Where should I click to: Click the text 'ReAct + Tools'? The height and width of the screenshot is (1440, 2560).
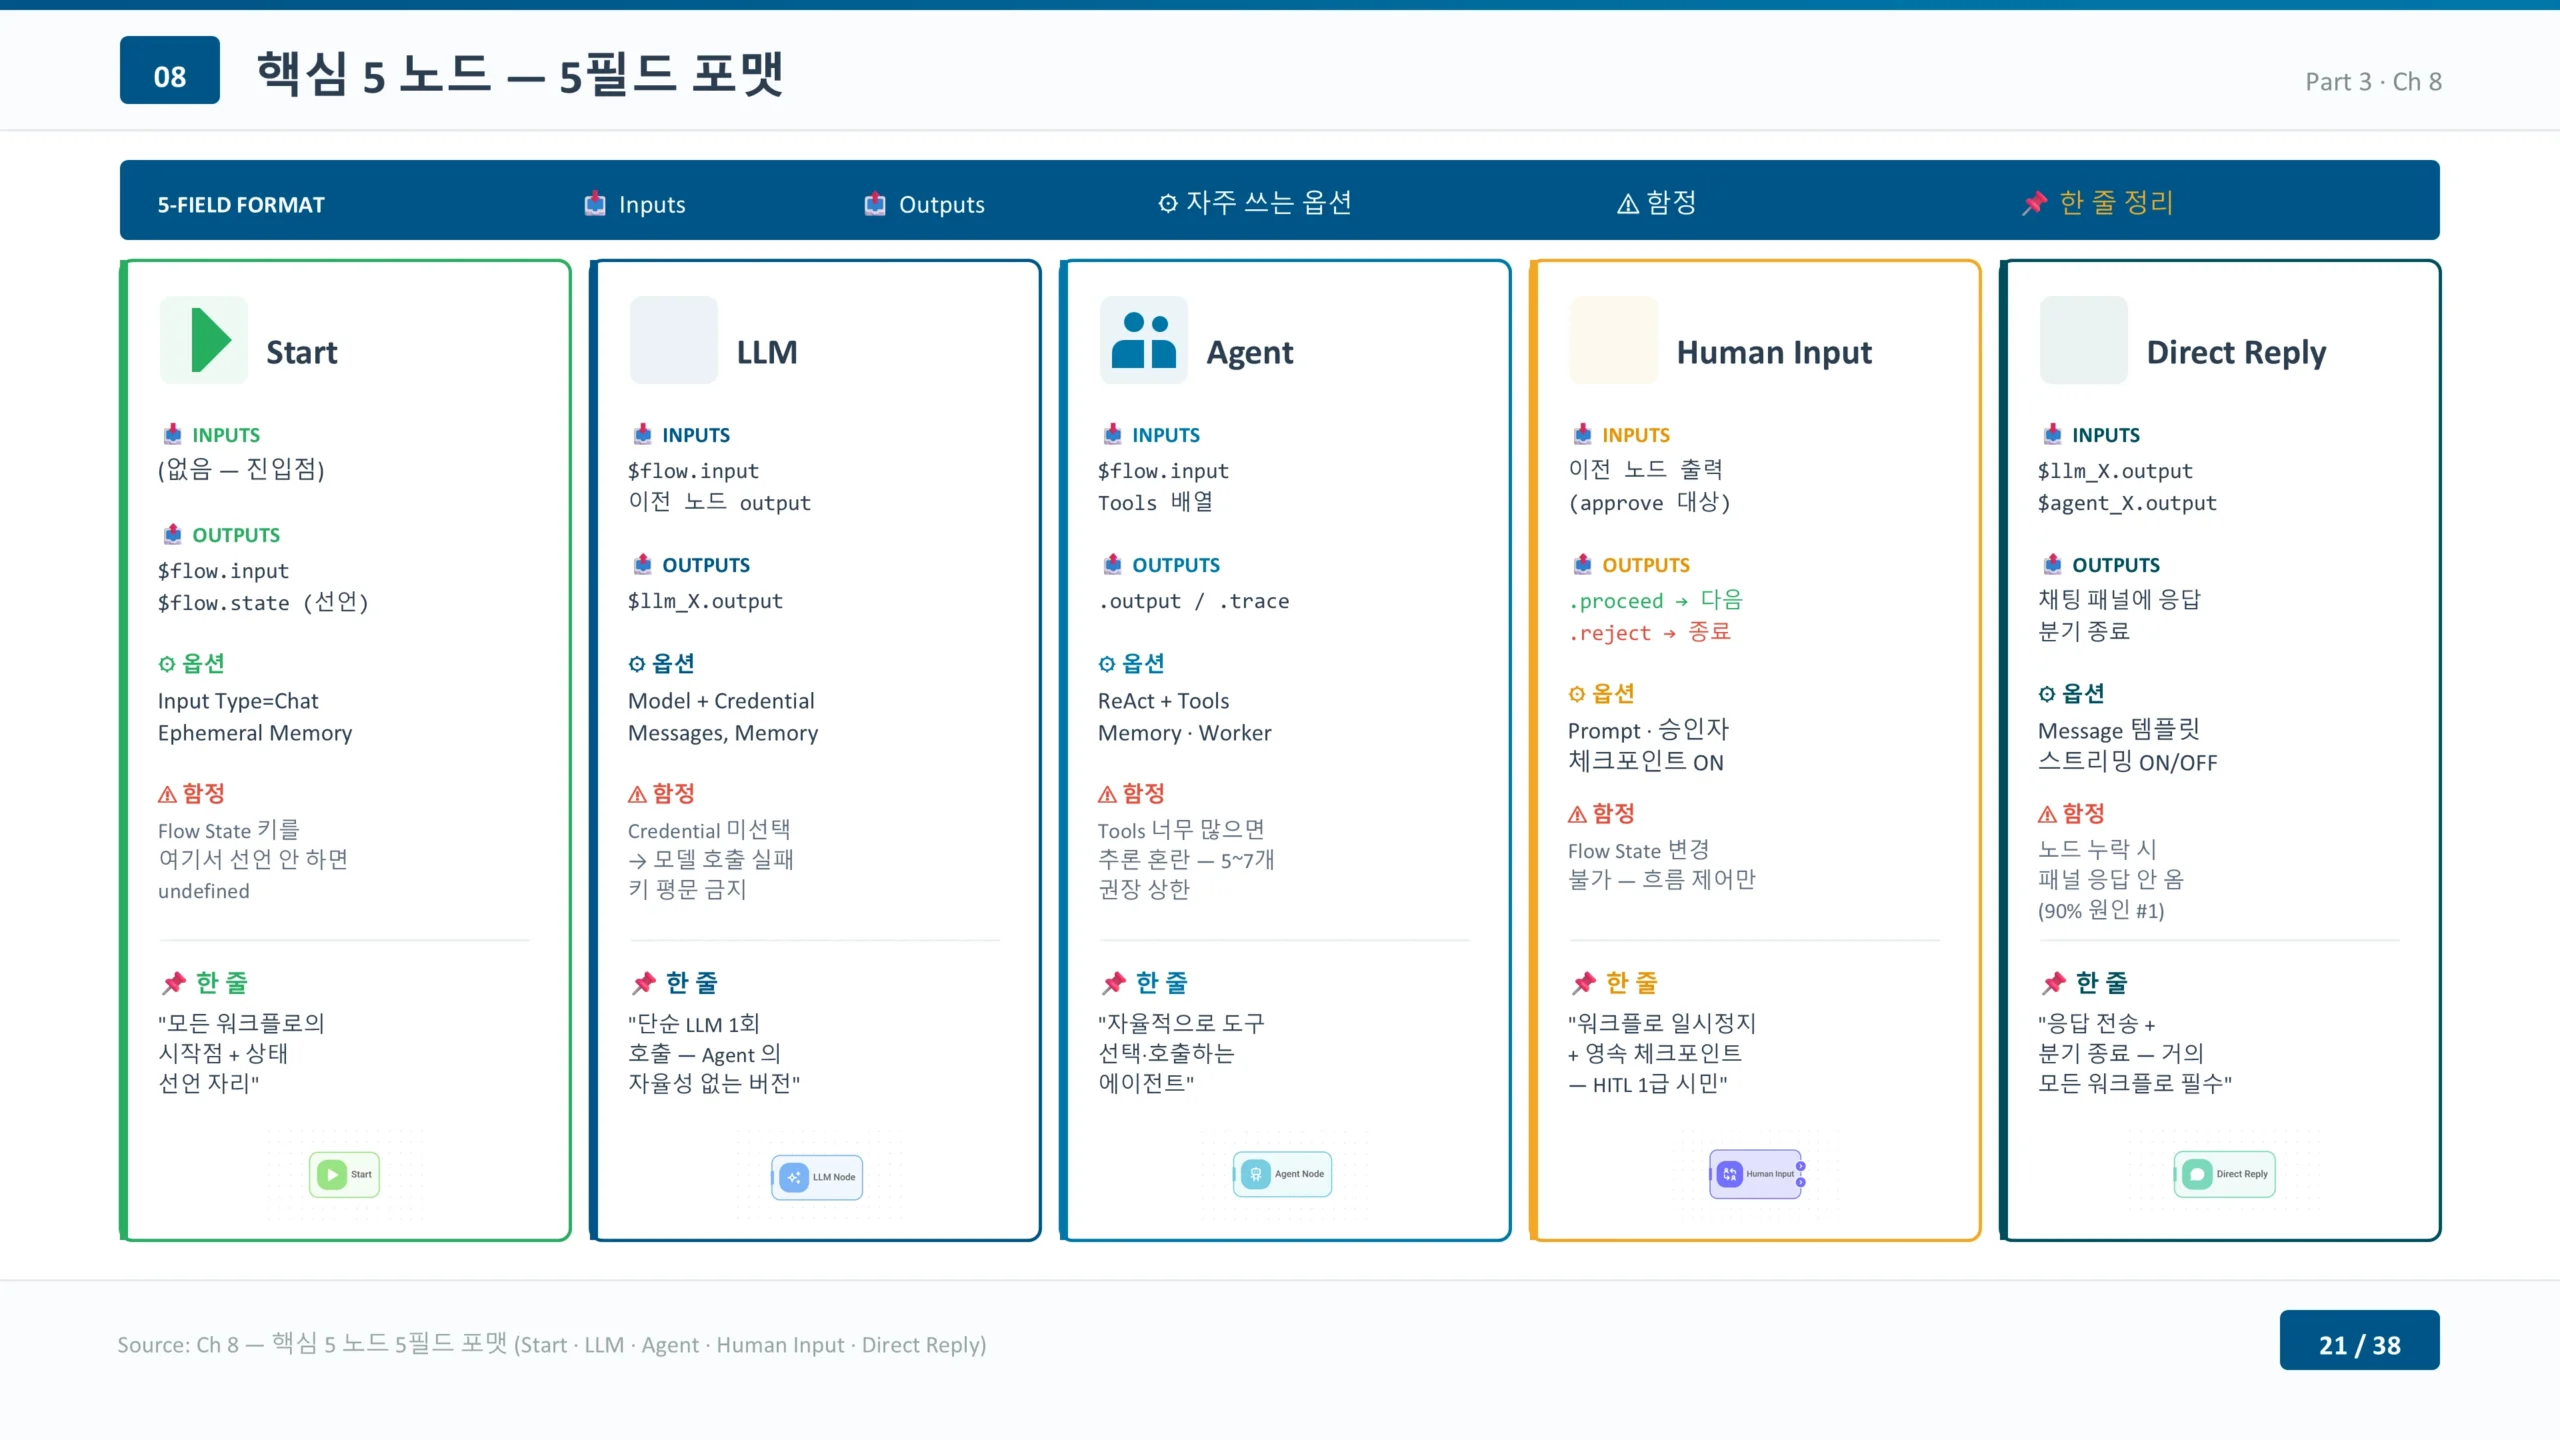pyautogui.click(x=1163, y=701)
